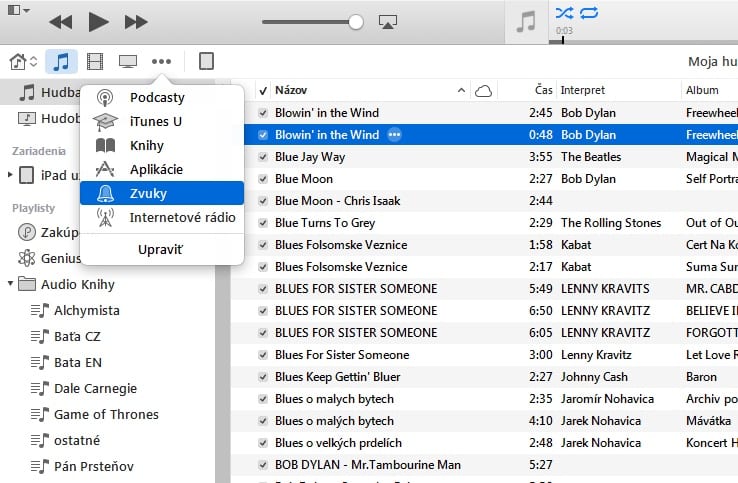The height and width of the screenshot is (483, 738).
Task: Open the AirPlay output selector
Action: pos(388,22)
